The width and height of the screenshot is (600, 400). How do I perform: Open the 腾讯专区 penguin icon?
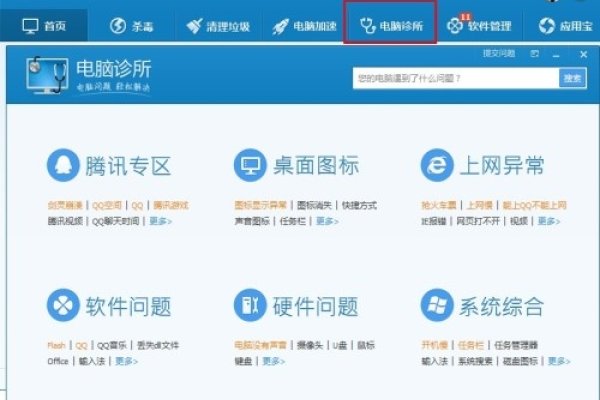63,165
